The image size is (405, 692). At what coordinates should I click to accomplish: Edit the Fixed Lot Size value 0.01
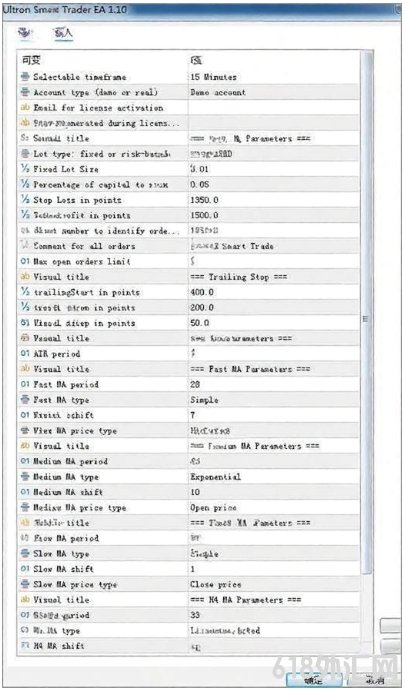200,169
